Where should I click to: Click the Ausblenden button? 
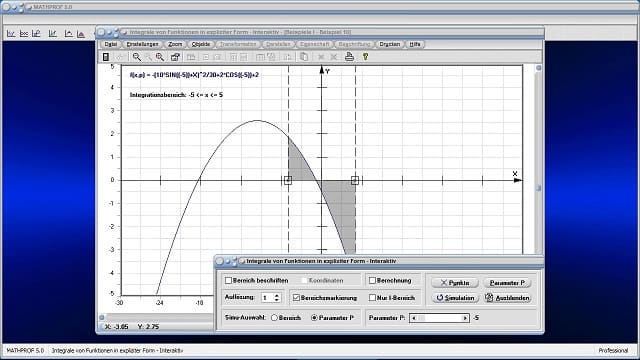tap(507, 298)
